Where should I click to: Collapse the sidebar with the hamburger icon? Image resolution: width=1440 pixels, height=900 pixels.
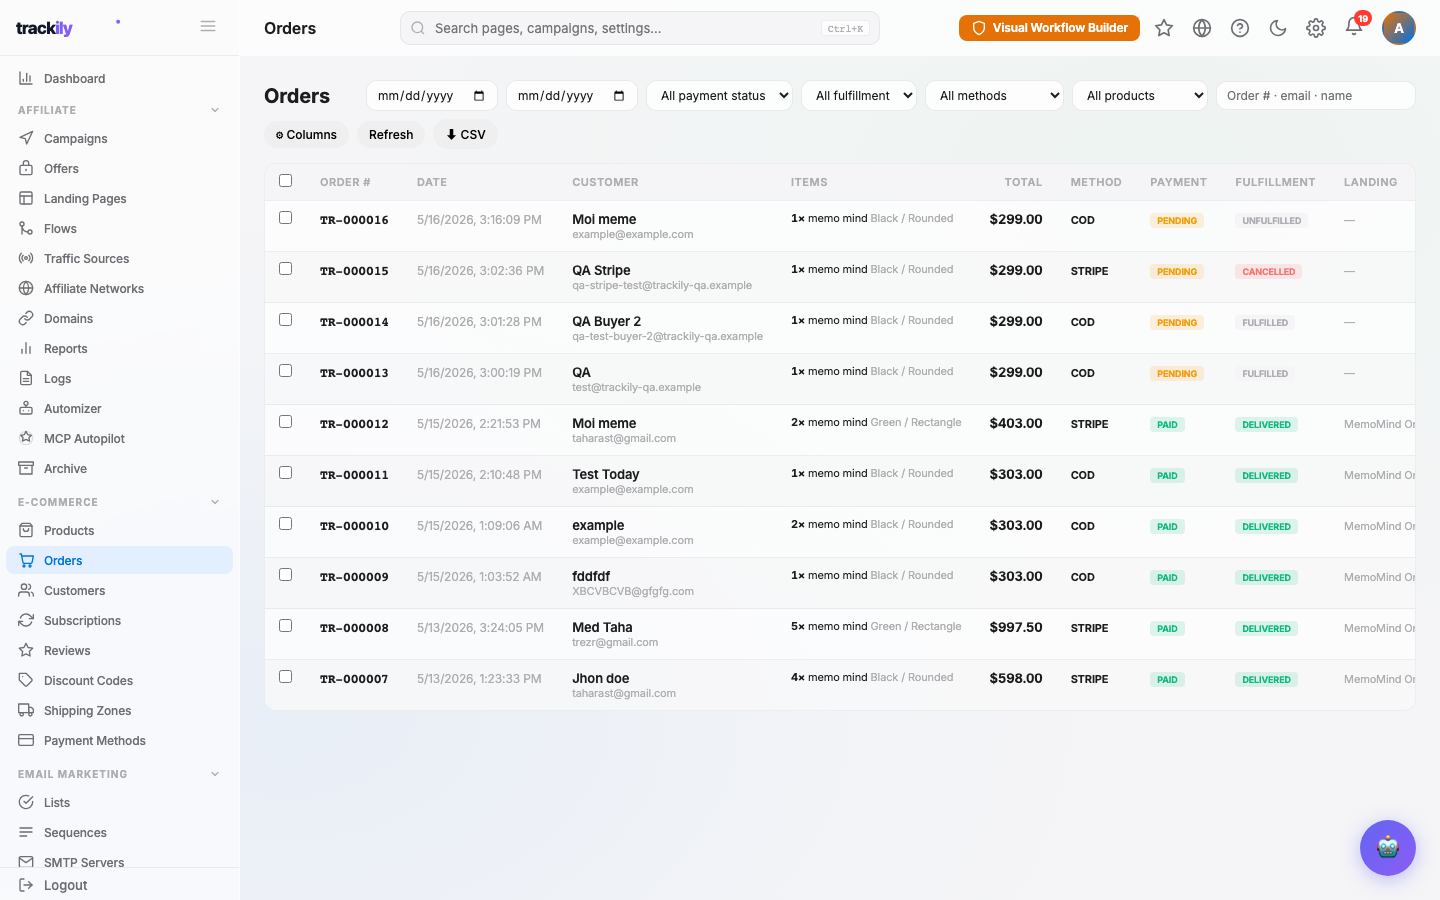tap(208, 26)
